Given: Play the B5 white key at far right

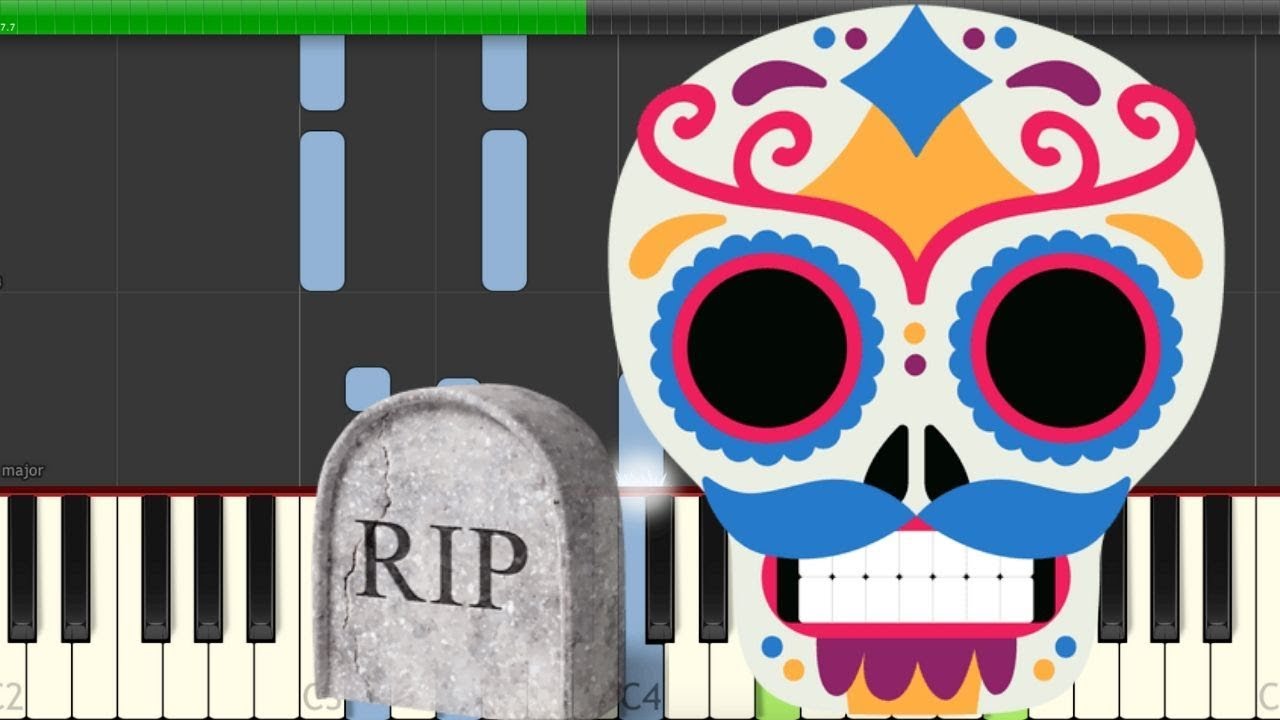Looking at the screenshot, I should click(1233, 680).
